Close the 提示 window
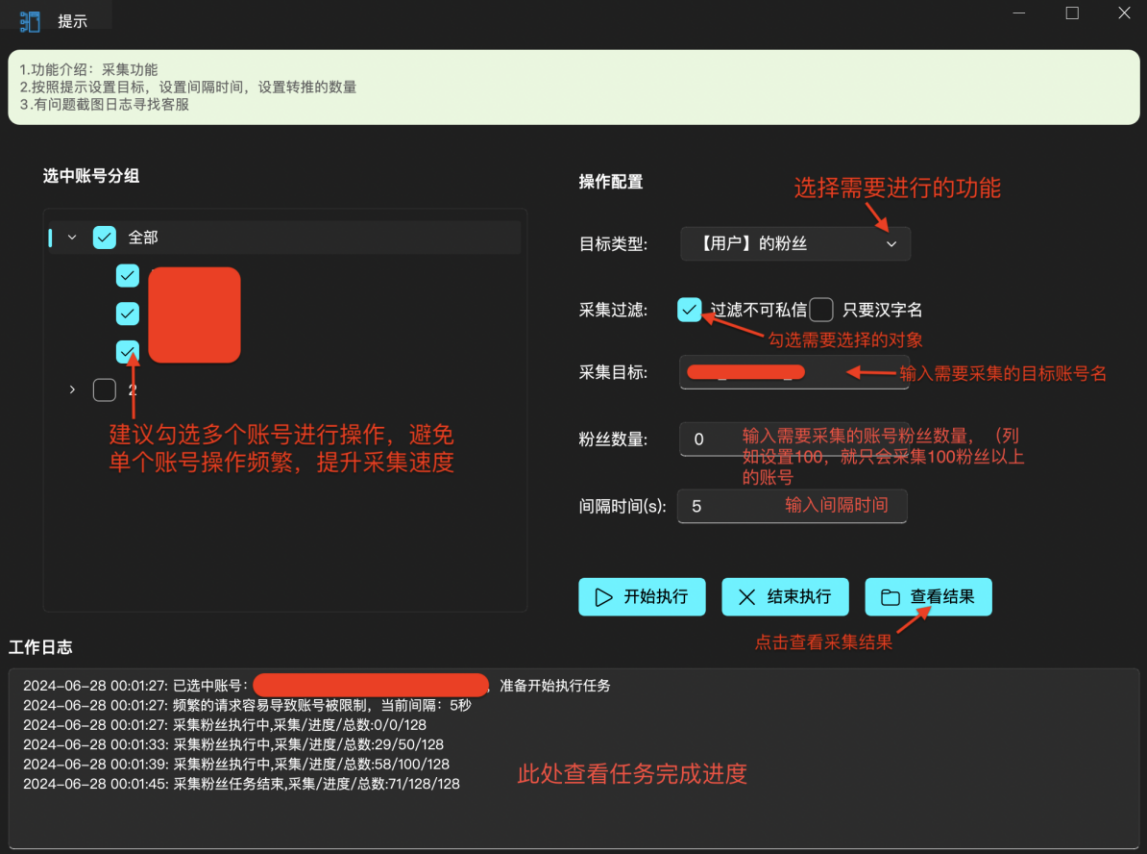This screenshot has height=854, width=1147. point(1124,14)
